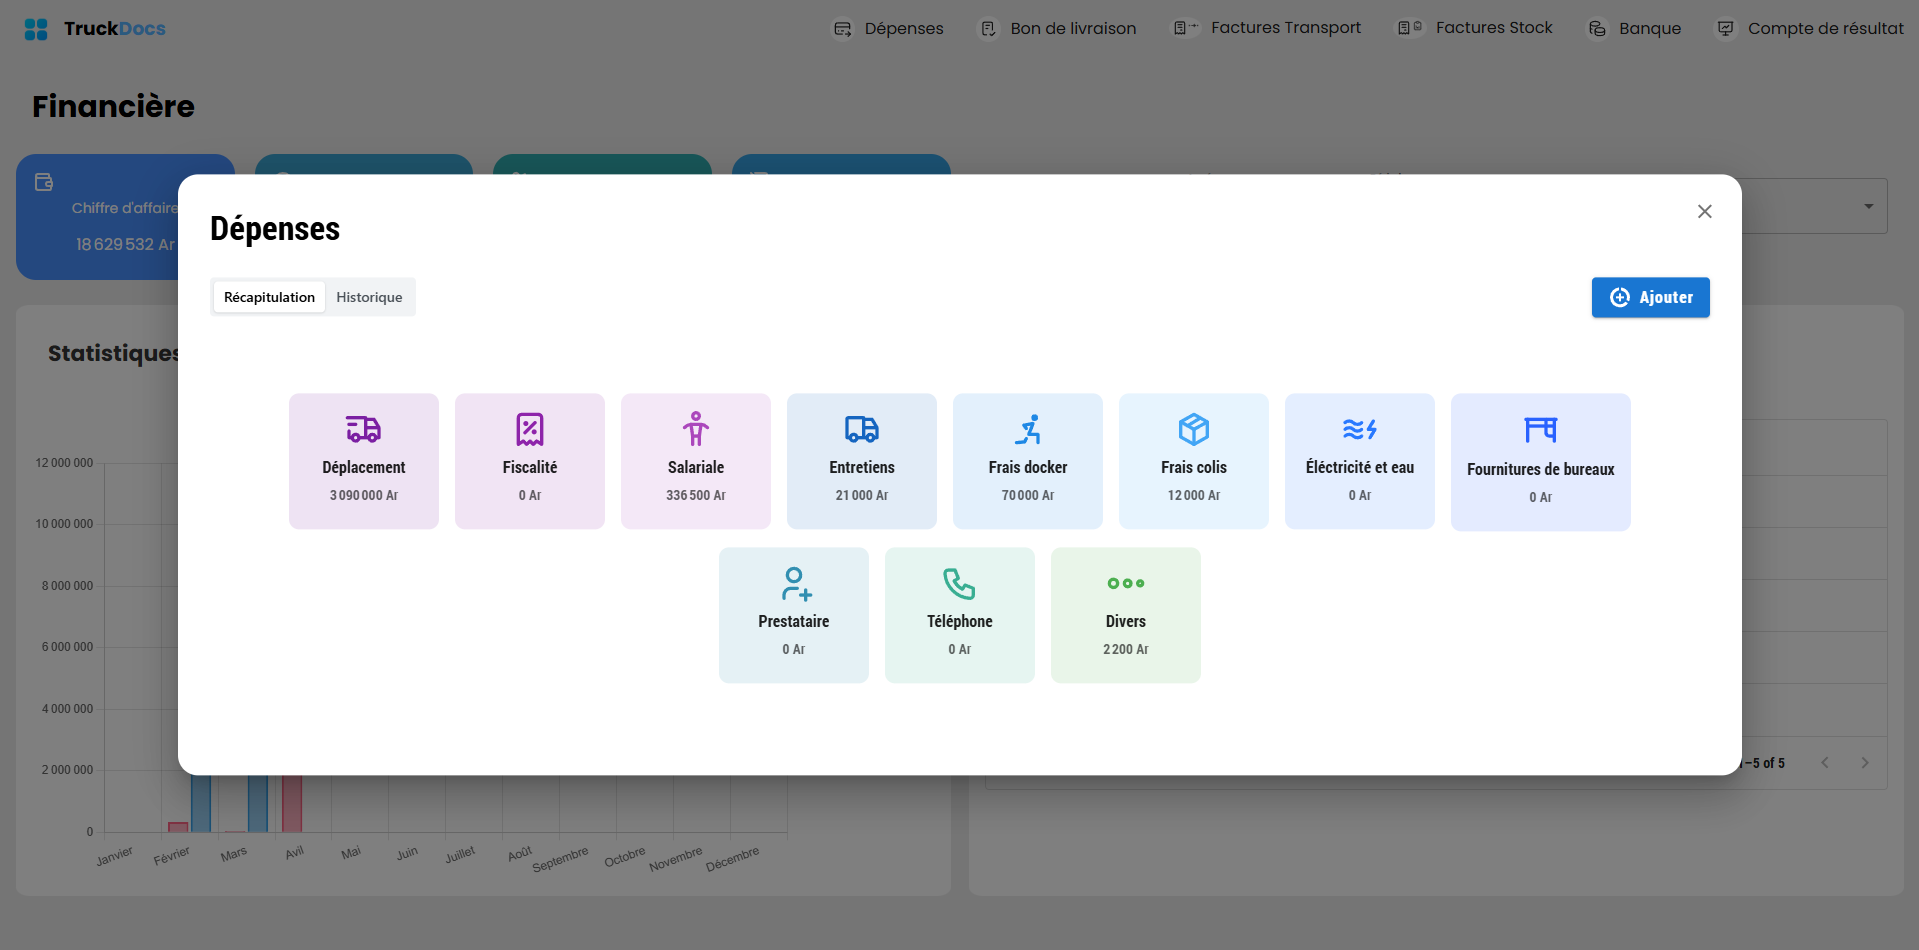Go to next page in background table
The height and width of the screenshot is (950, 1919).
[x=1865, y=763]
